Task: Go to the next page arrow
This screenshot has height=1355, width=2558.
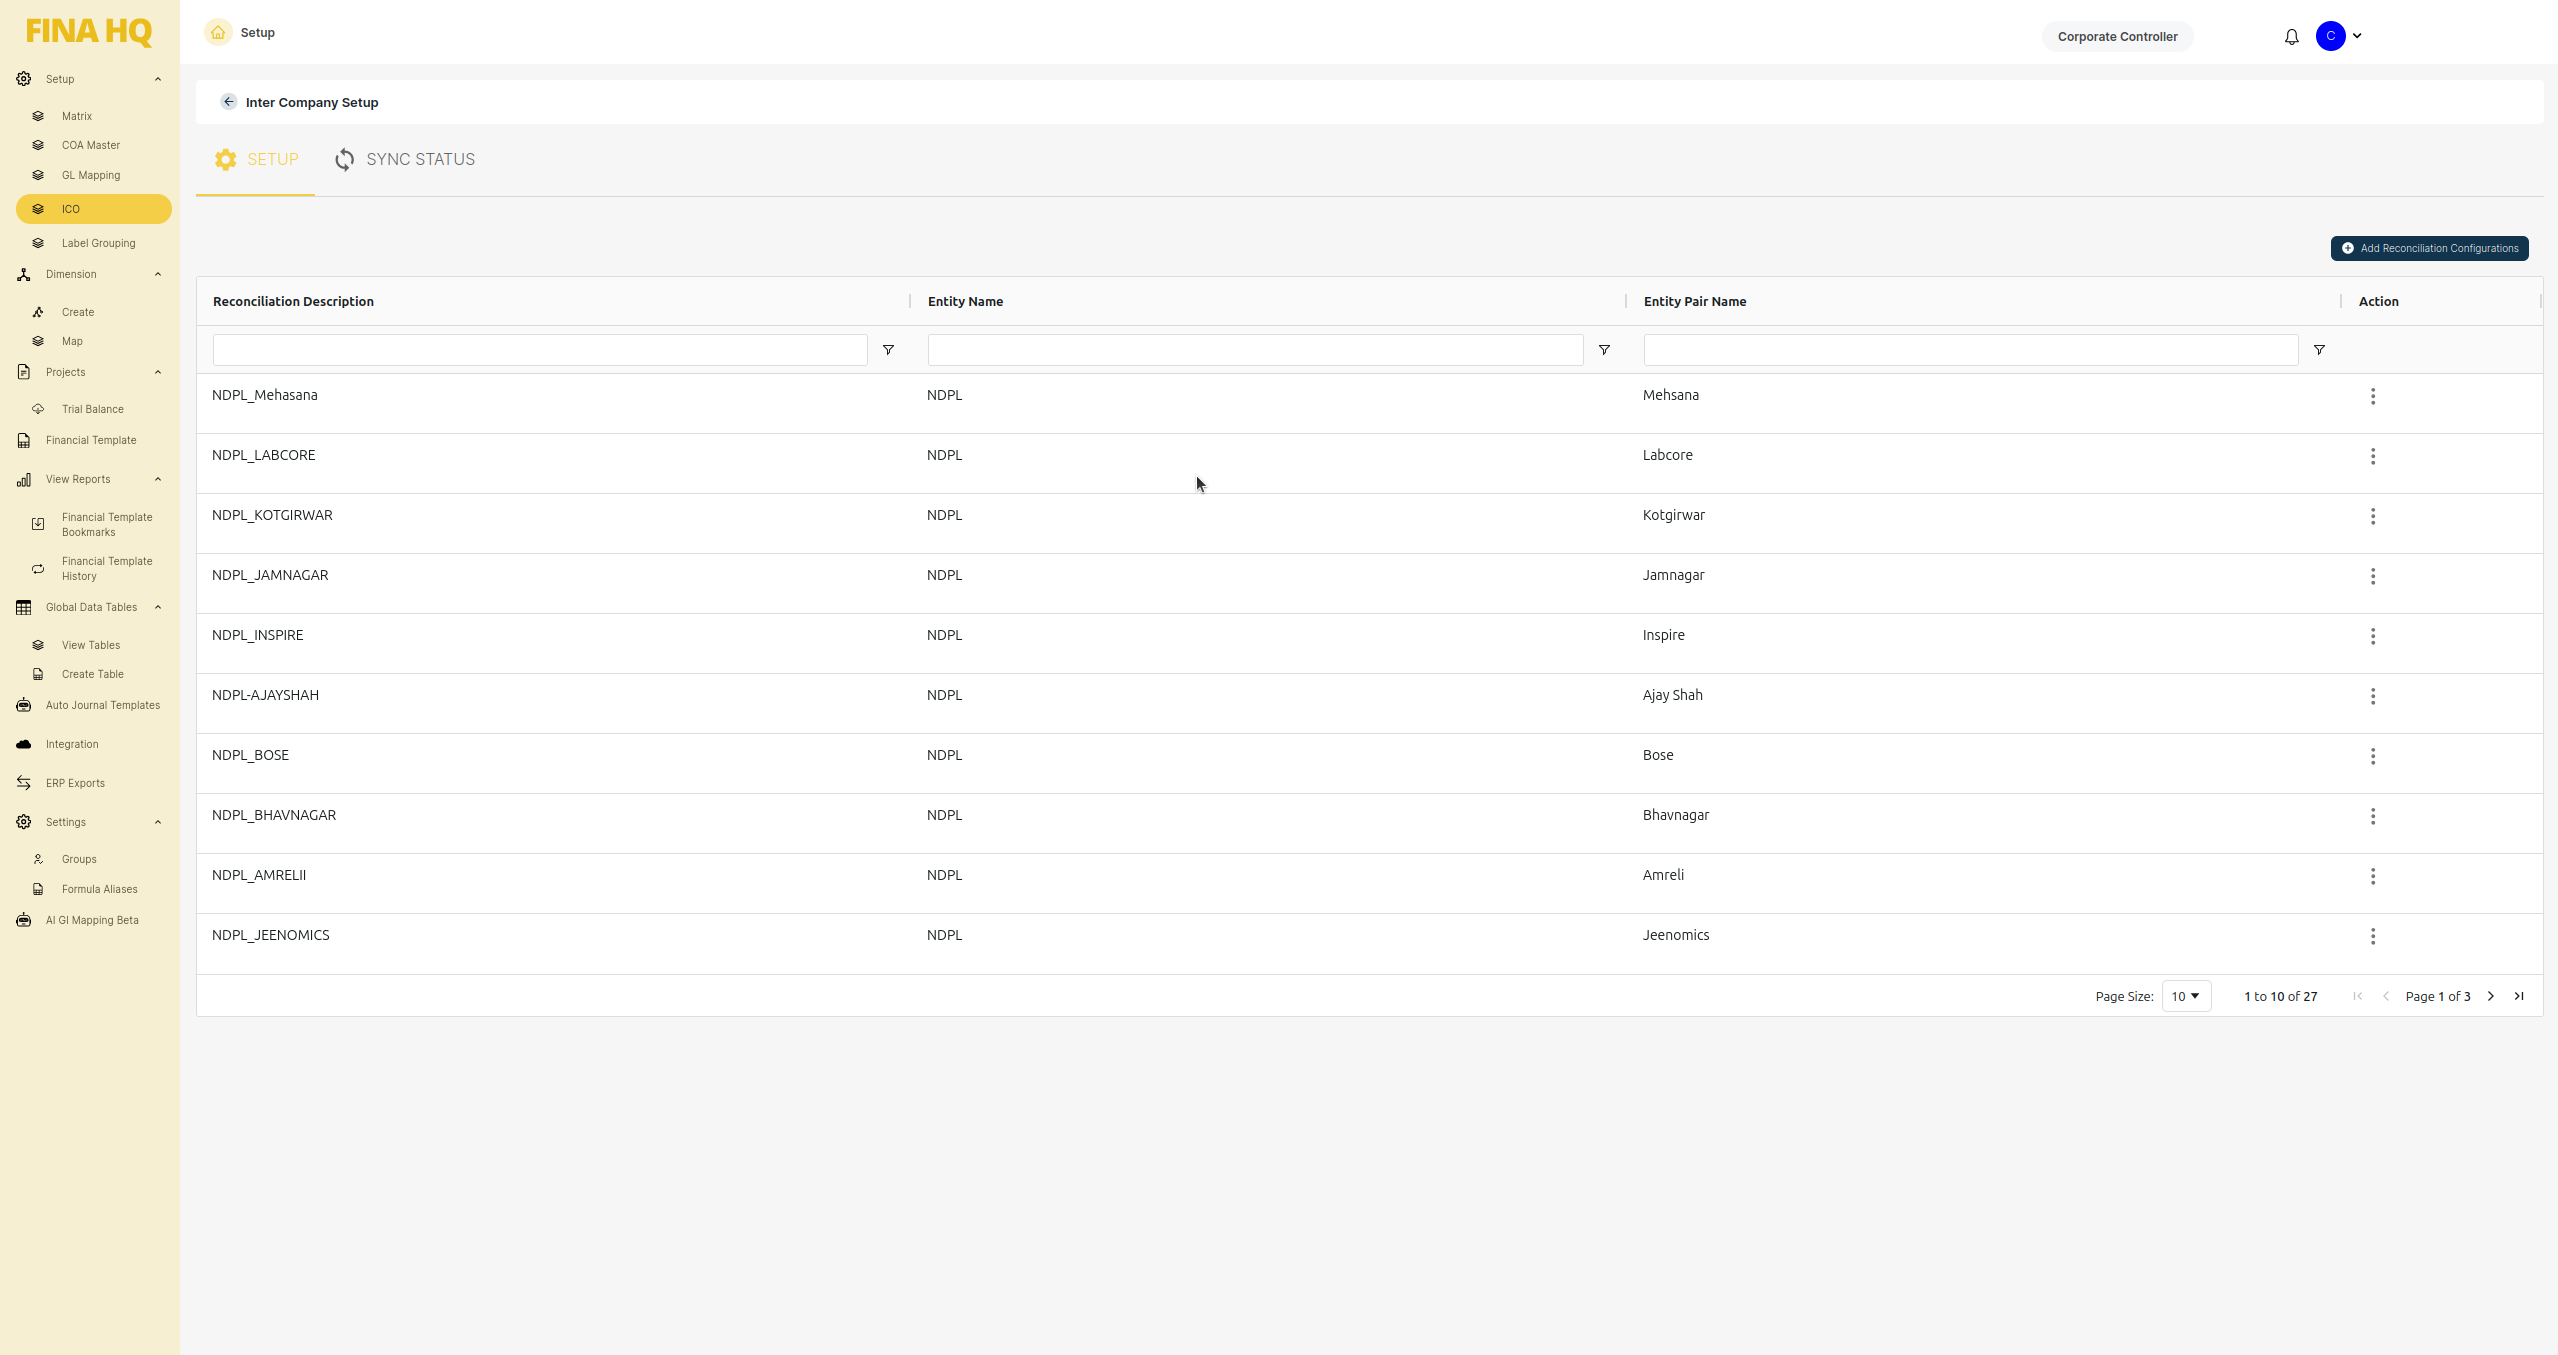Action: [2491, 996]
